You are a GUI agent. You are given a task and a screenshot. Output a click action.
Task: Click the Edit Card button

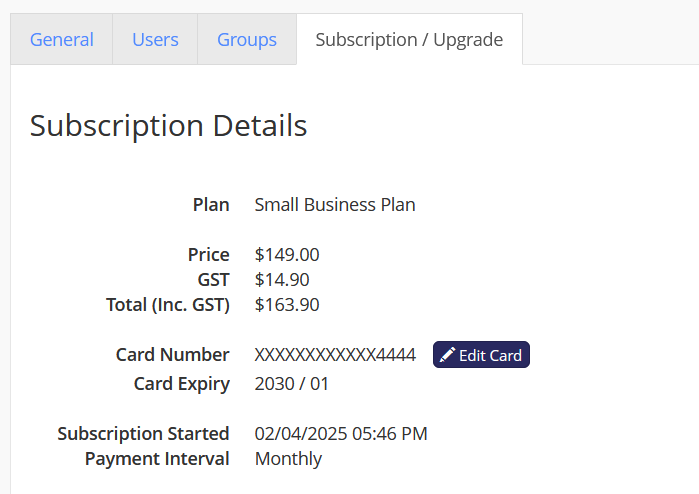(481, 355)
